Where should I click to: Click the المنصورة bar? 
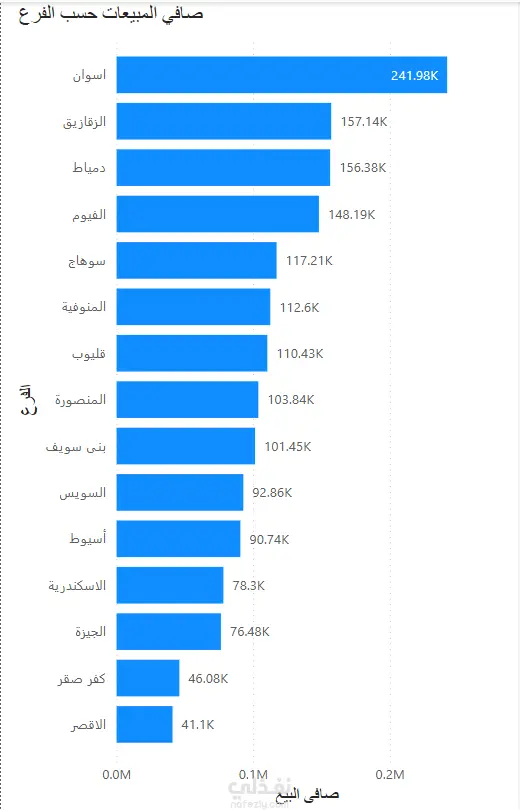click(x=187, y=399)
